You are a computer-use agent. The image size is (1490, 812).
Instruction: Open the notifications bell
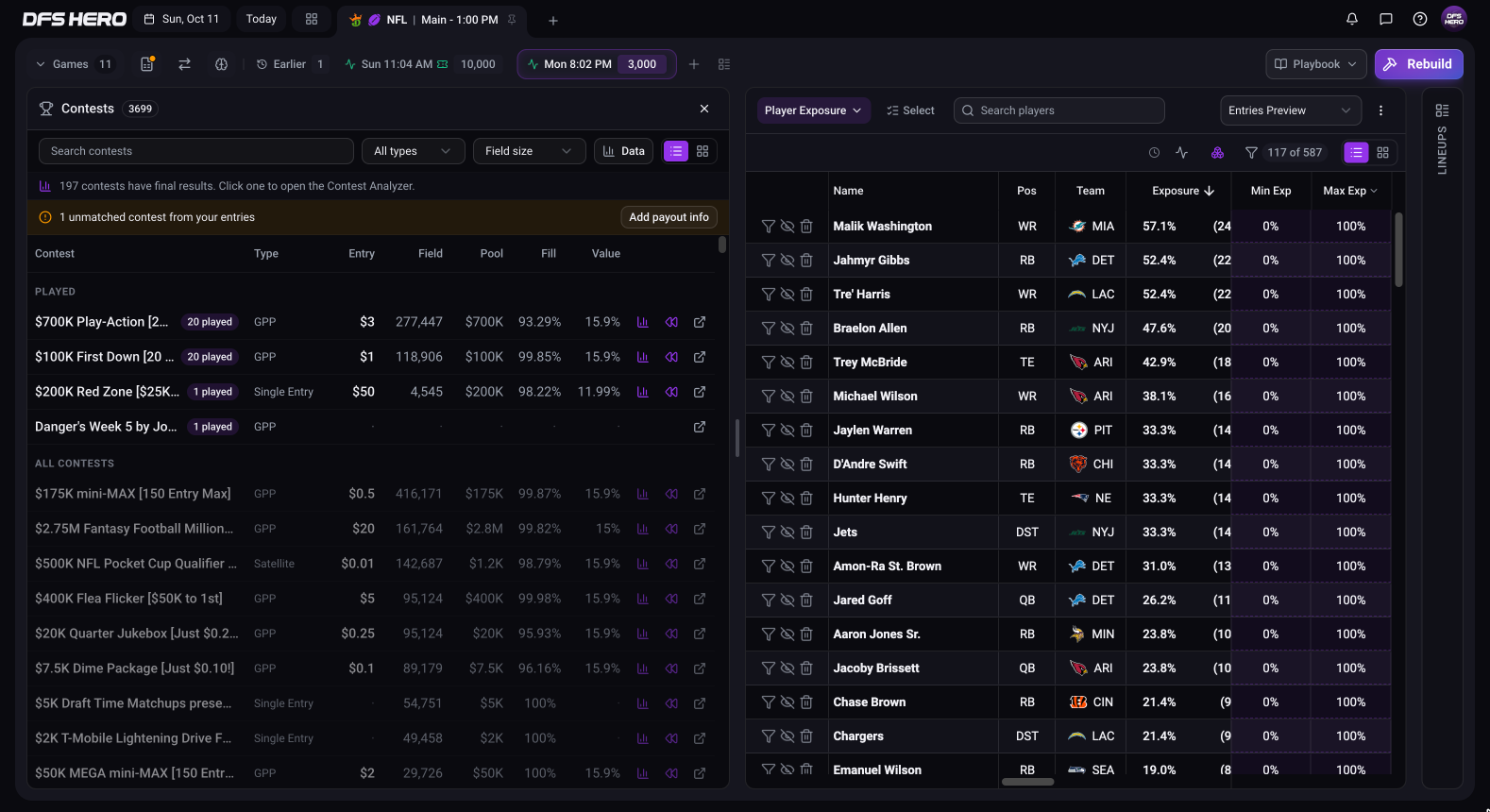(x=1352, y=19)
